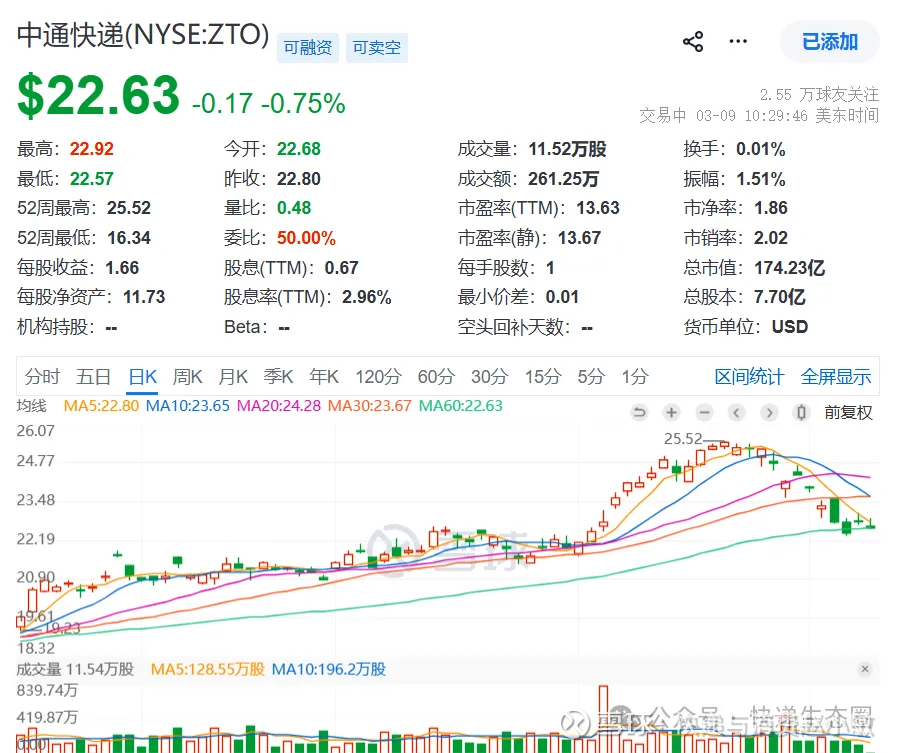Click the tallest red volume bar
This screenshot has width=901, height=753.
pos(603,719)
